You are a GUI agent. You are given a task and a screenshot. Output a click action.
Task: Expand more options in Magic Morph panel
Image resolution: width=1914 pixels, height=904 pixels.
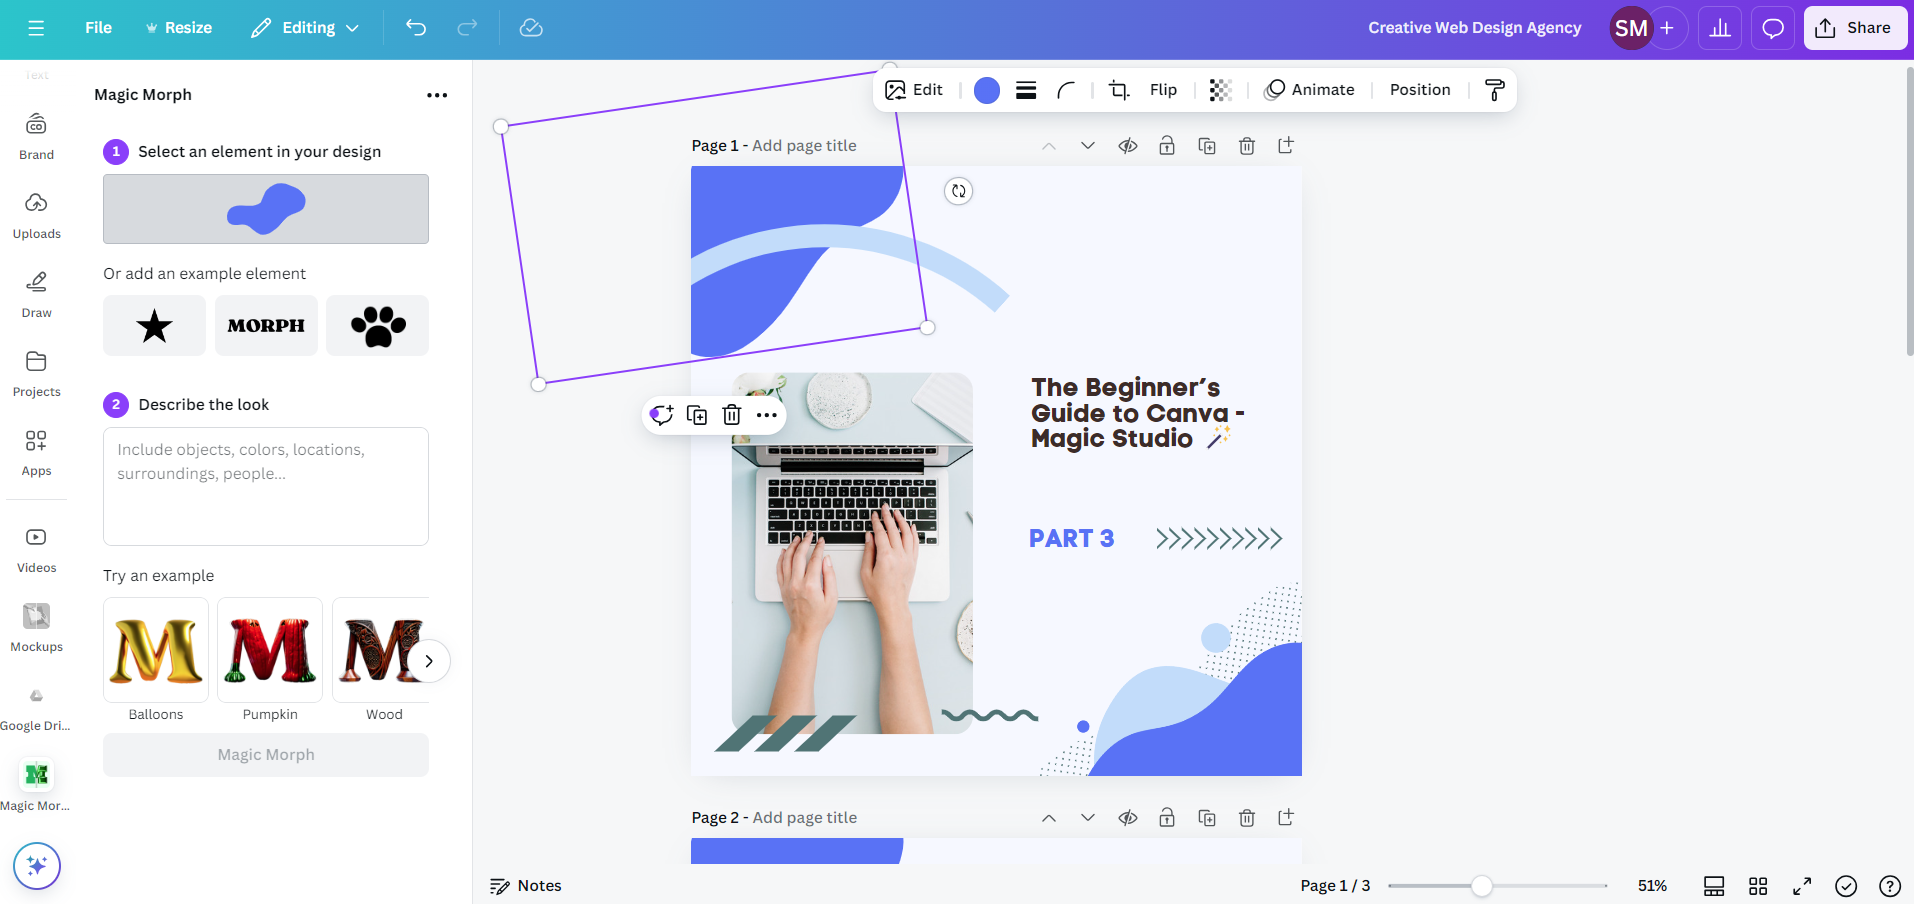(x=437, y=95)
